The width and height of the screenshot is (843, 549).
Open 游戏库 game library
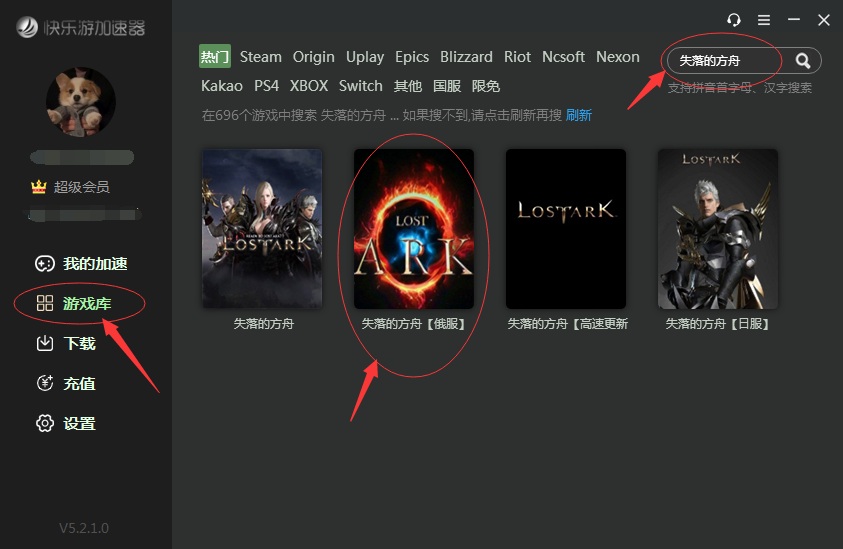click(x=87, y=303)
